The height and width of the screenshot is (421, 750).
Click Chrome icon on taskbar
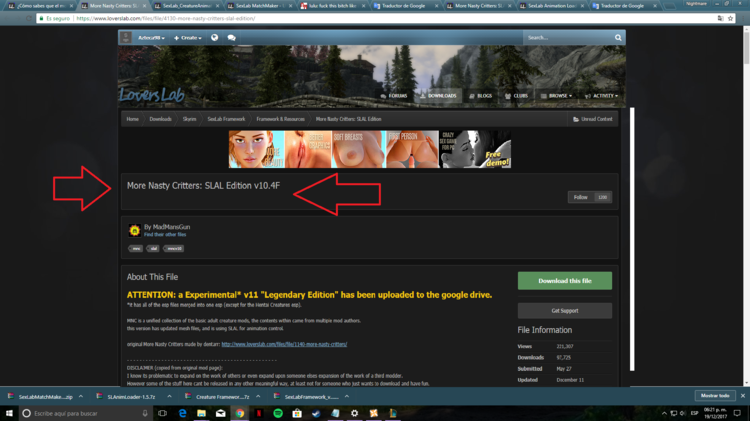click(240, 413)
